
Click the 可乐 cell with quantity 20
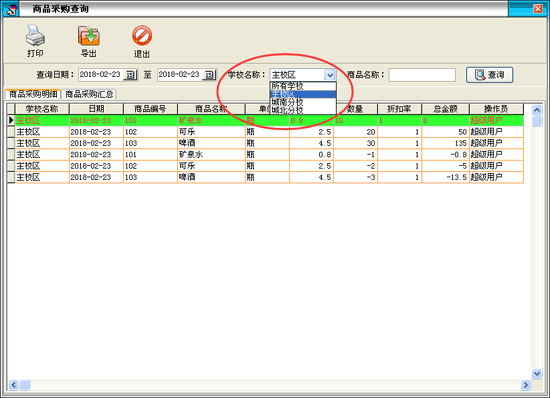pyautogui.click(x=211, y=132)
